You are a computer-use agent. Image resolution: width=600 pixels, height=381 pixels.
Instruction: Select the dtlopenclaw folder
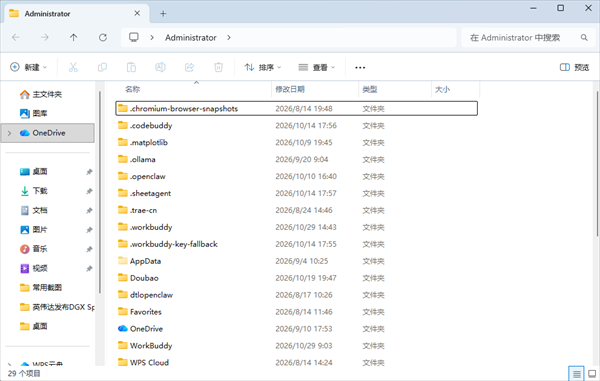pos(297,295)
